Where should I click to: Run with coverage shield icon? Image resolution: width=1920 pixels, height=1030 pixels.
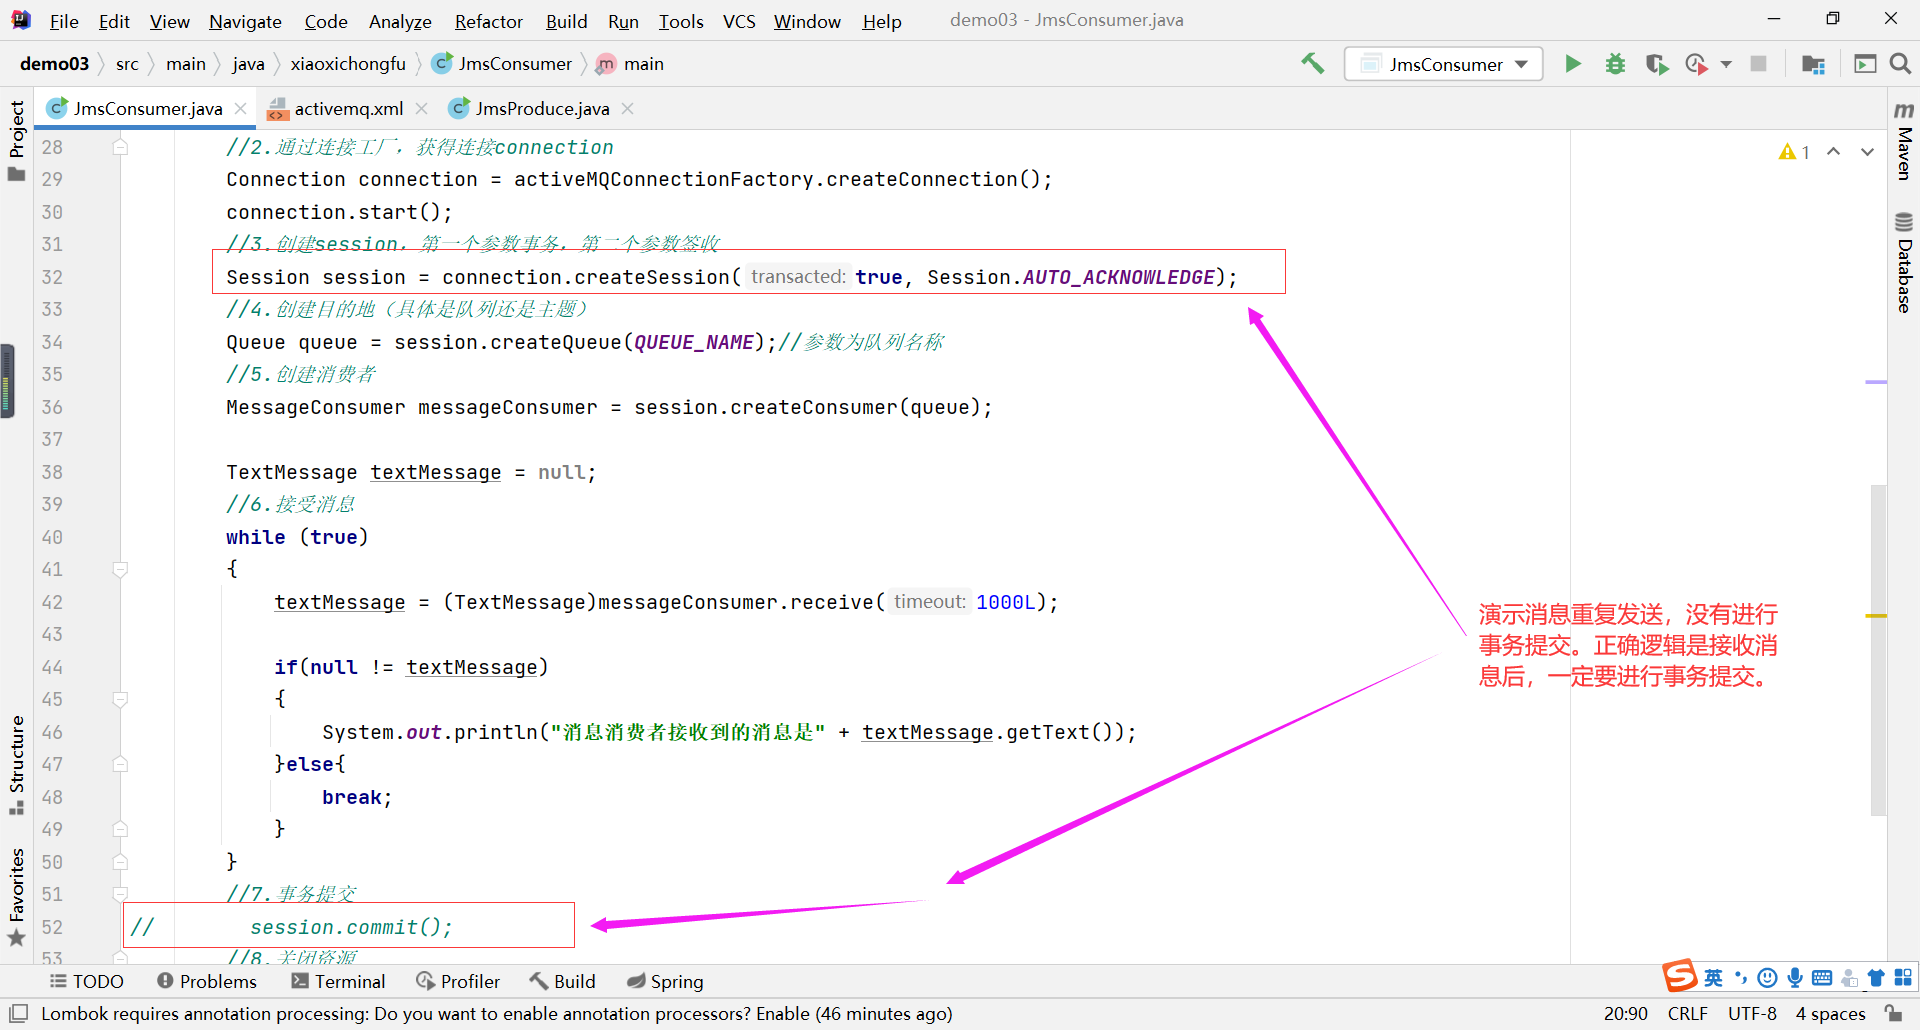[x=1657, y=64]
